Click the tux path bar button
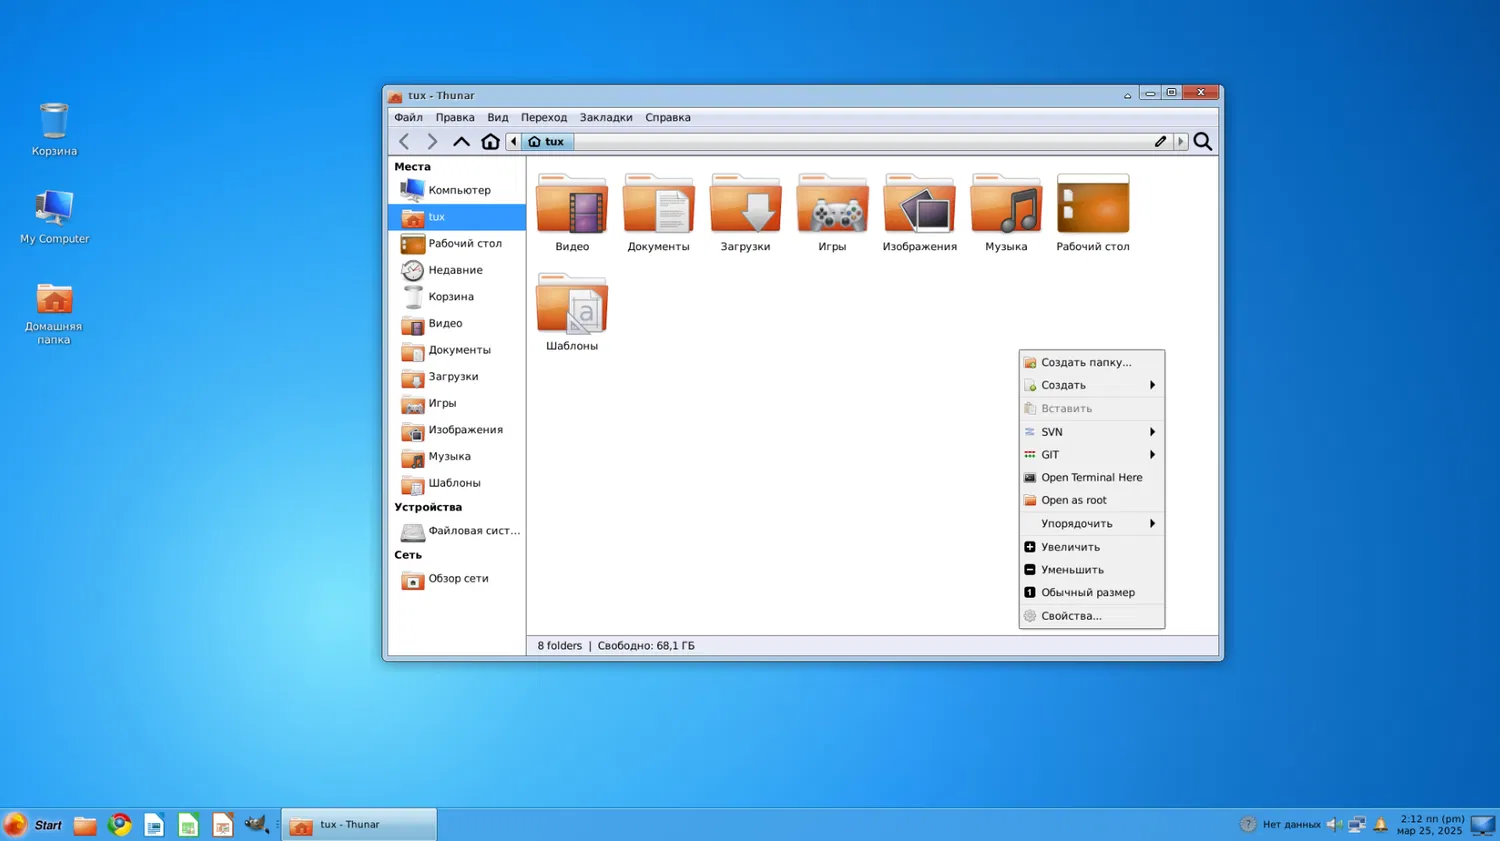The image size is (1500, 841). [547, 142]
